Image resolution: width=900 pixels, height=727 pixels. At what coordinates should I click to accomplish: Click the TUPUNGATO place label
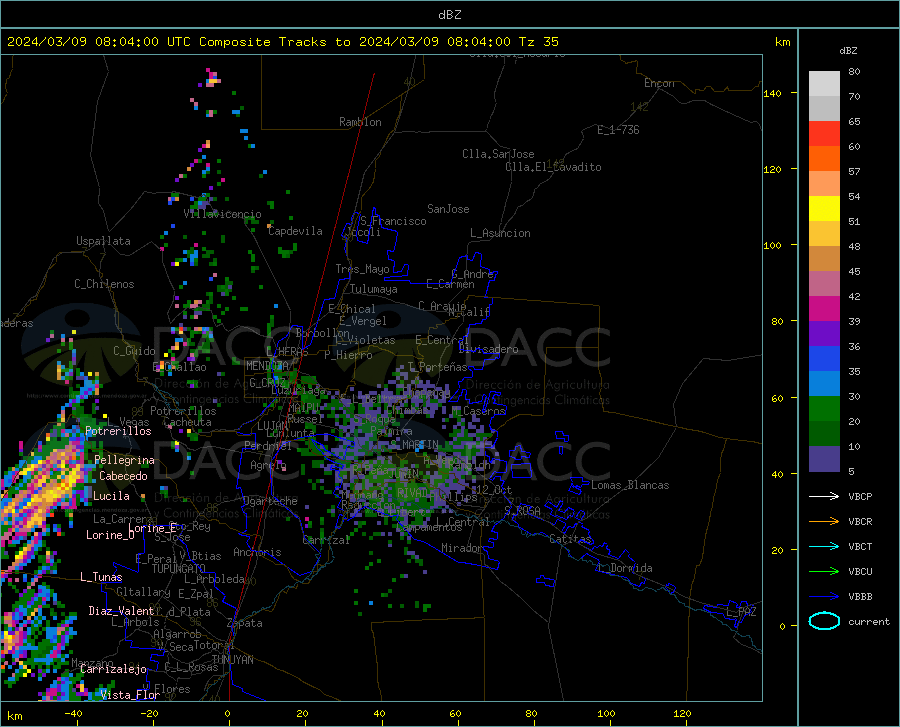coord(179,569)
